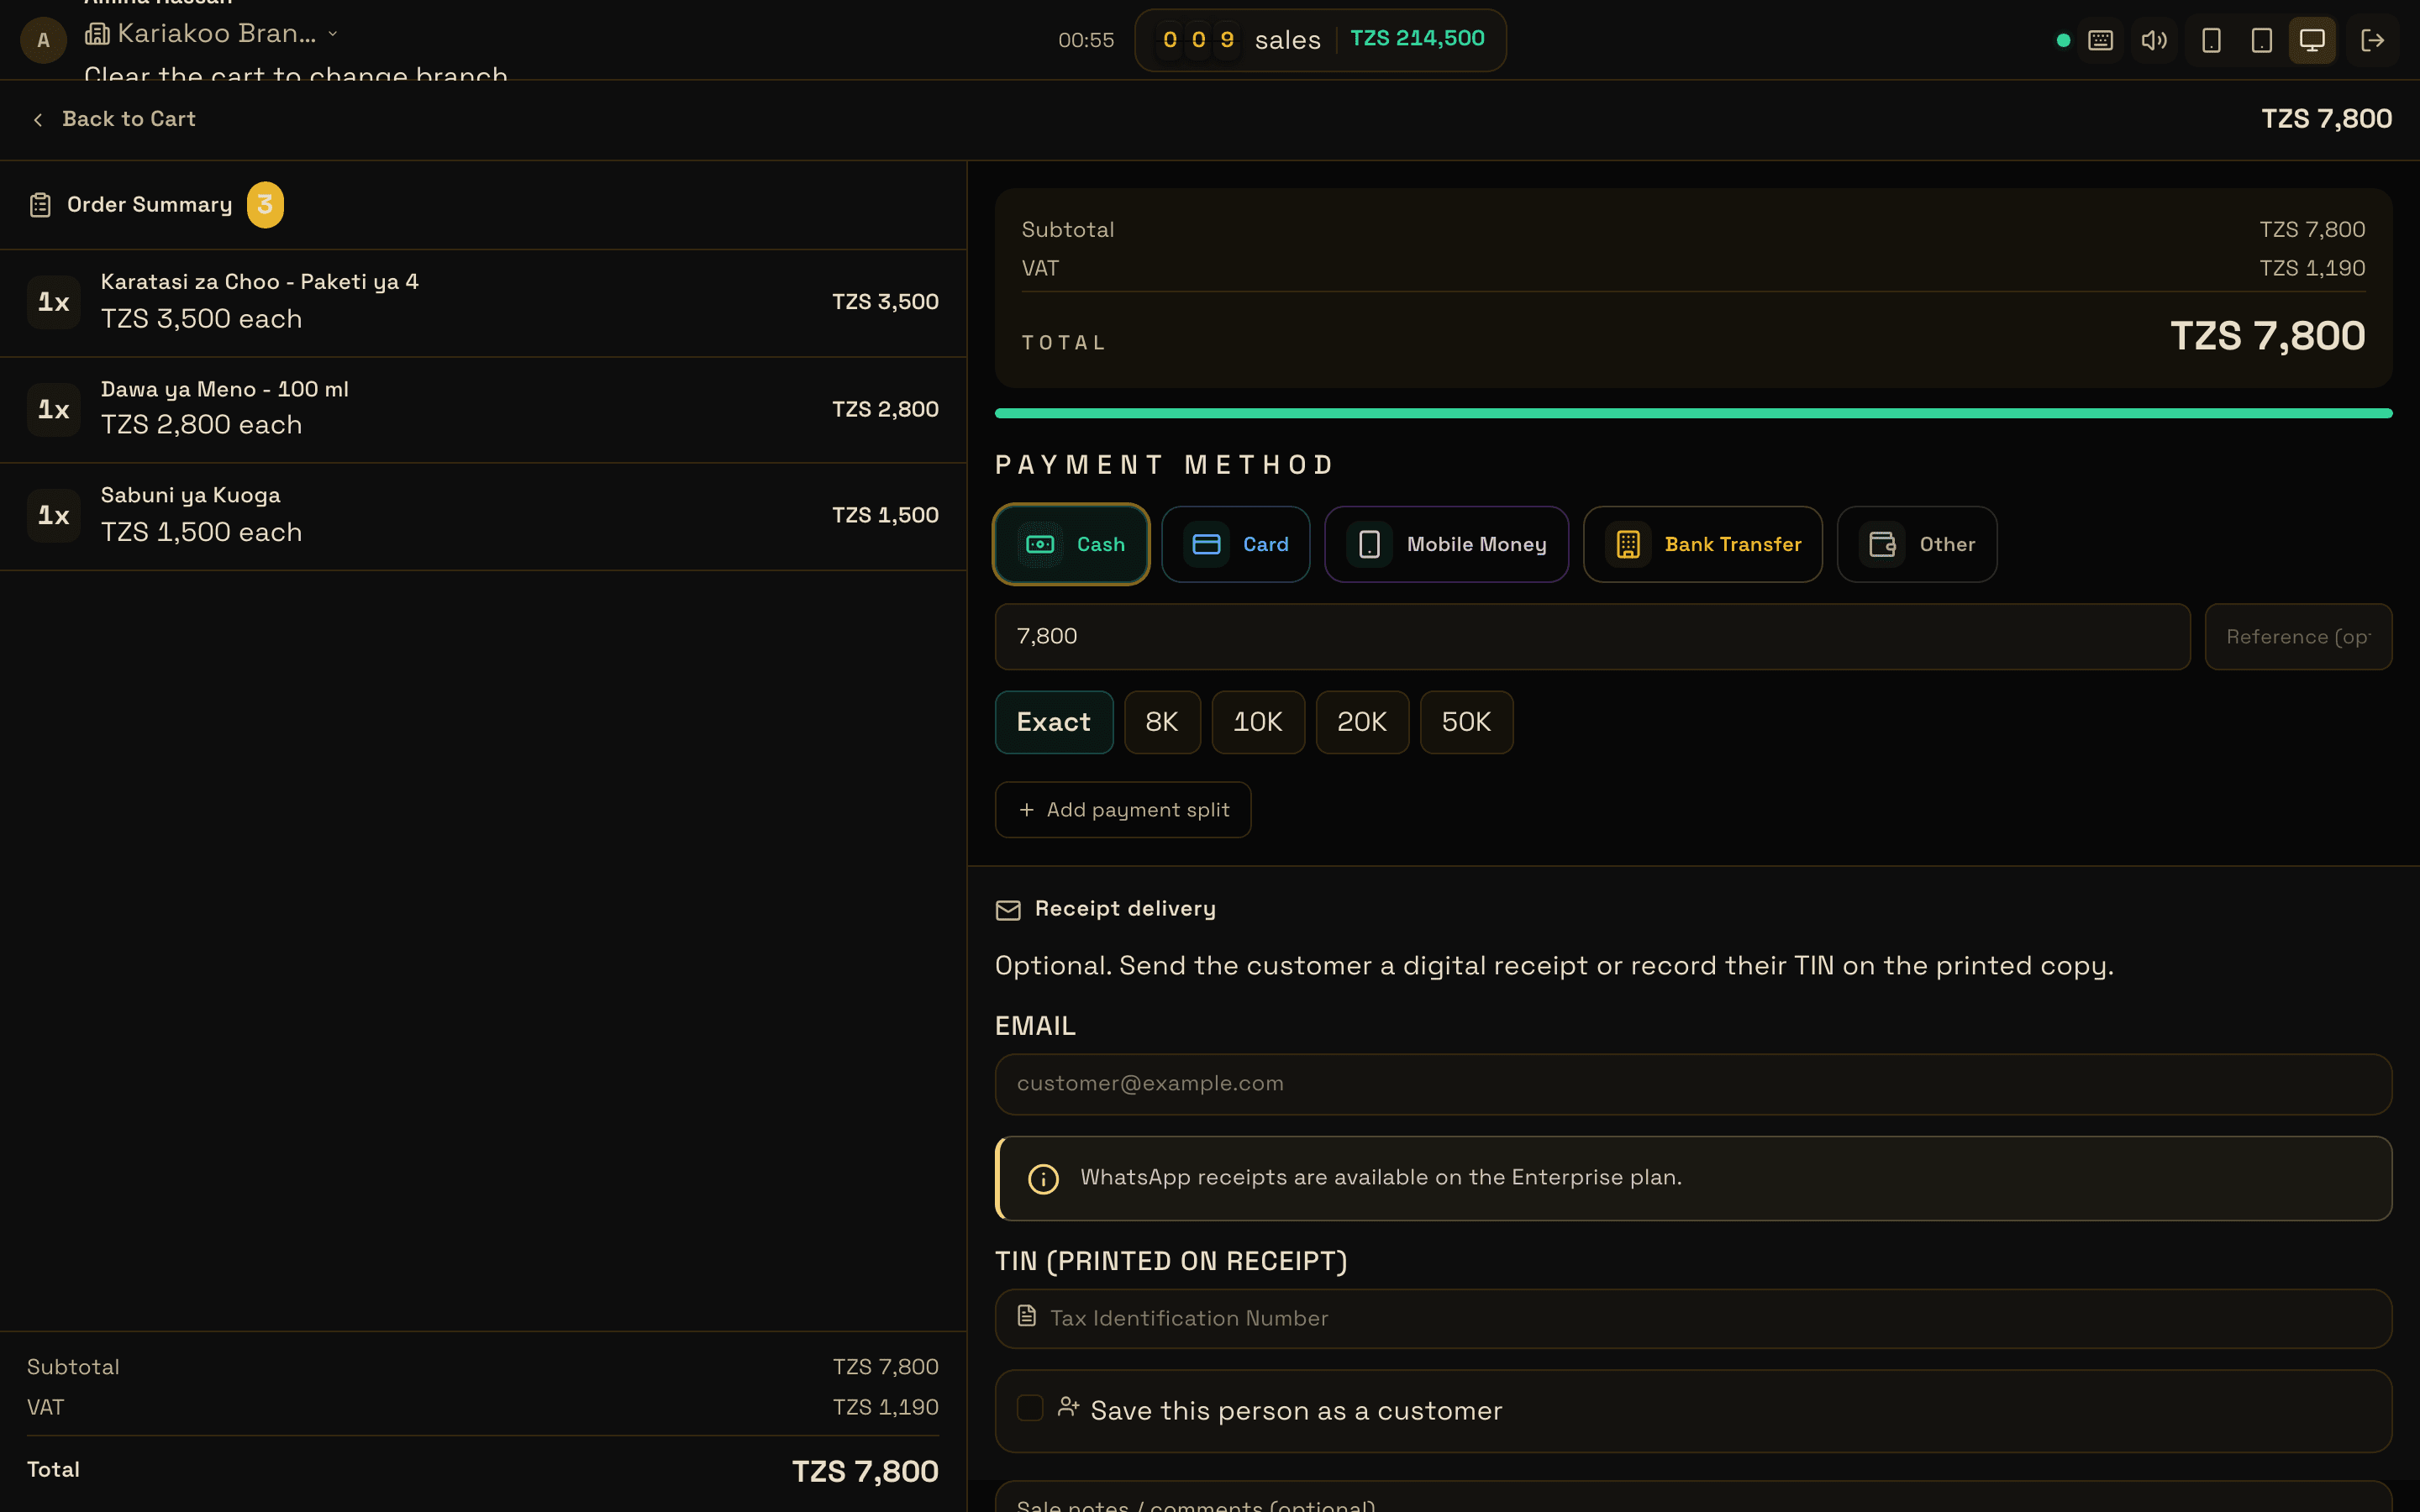Click the logout arrow icon
Screen dimensions: 2420x1512
point(2372,40)
